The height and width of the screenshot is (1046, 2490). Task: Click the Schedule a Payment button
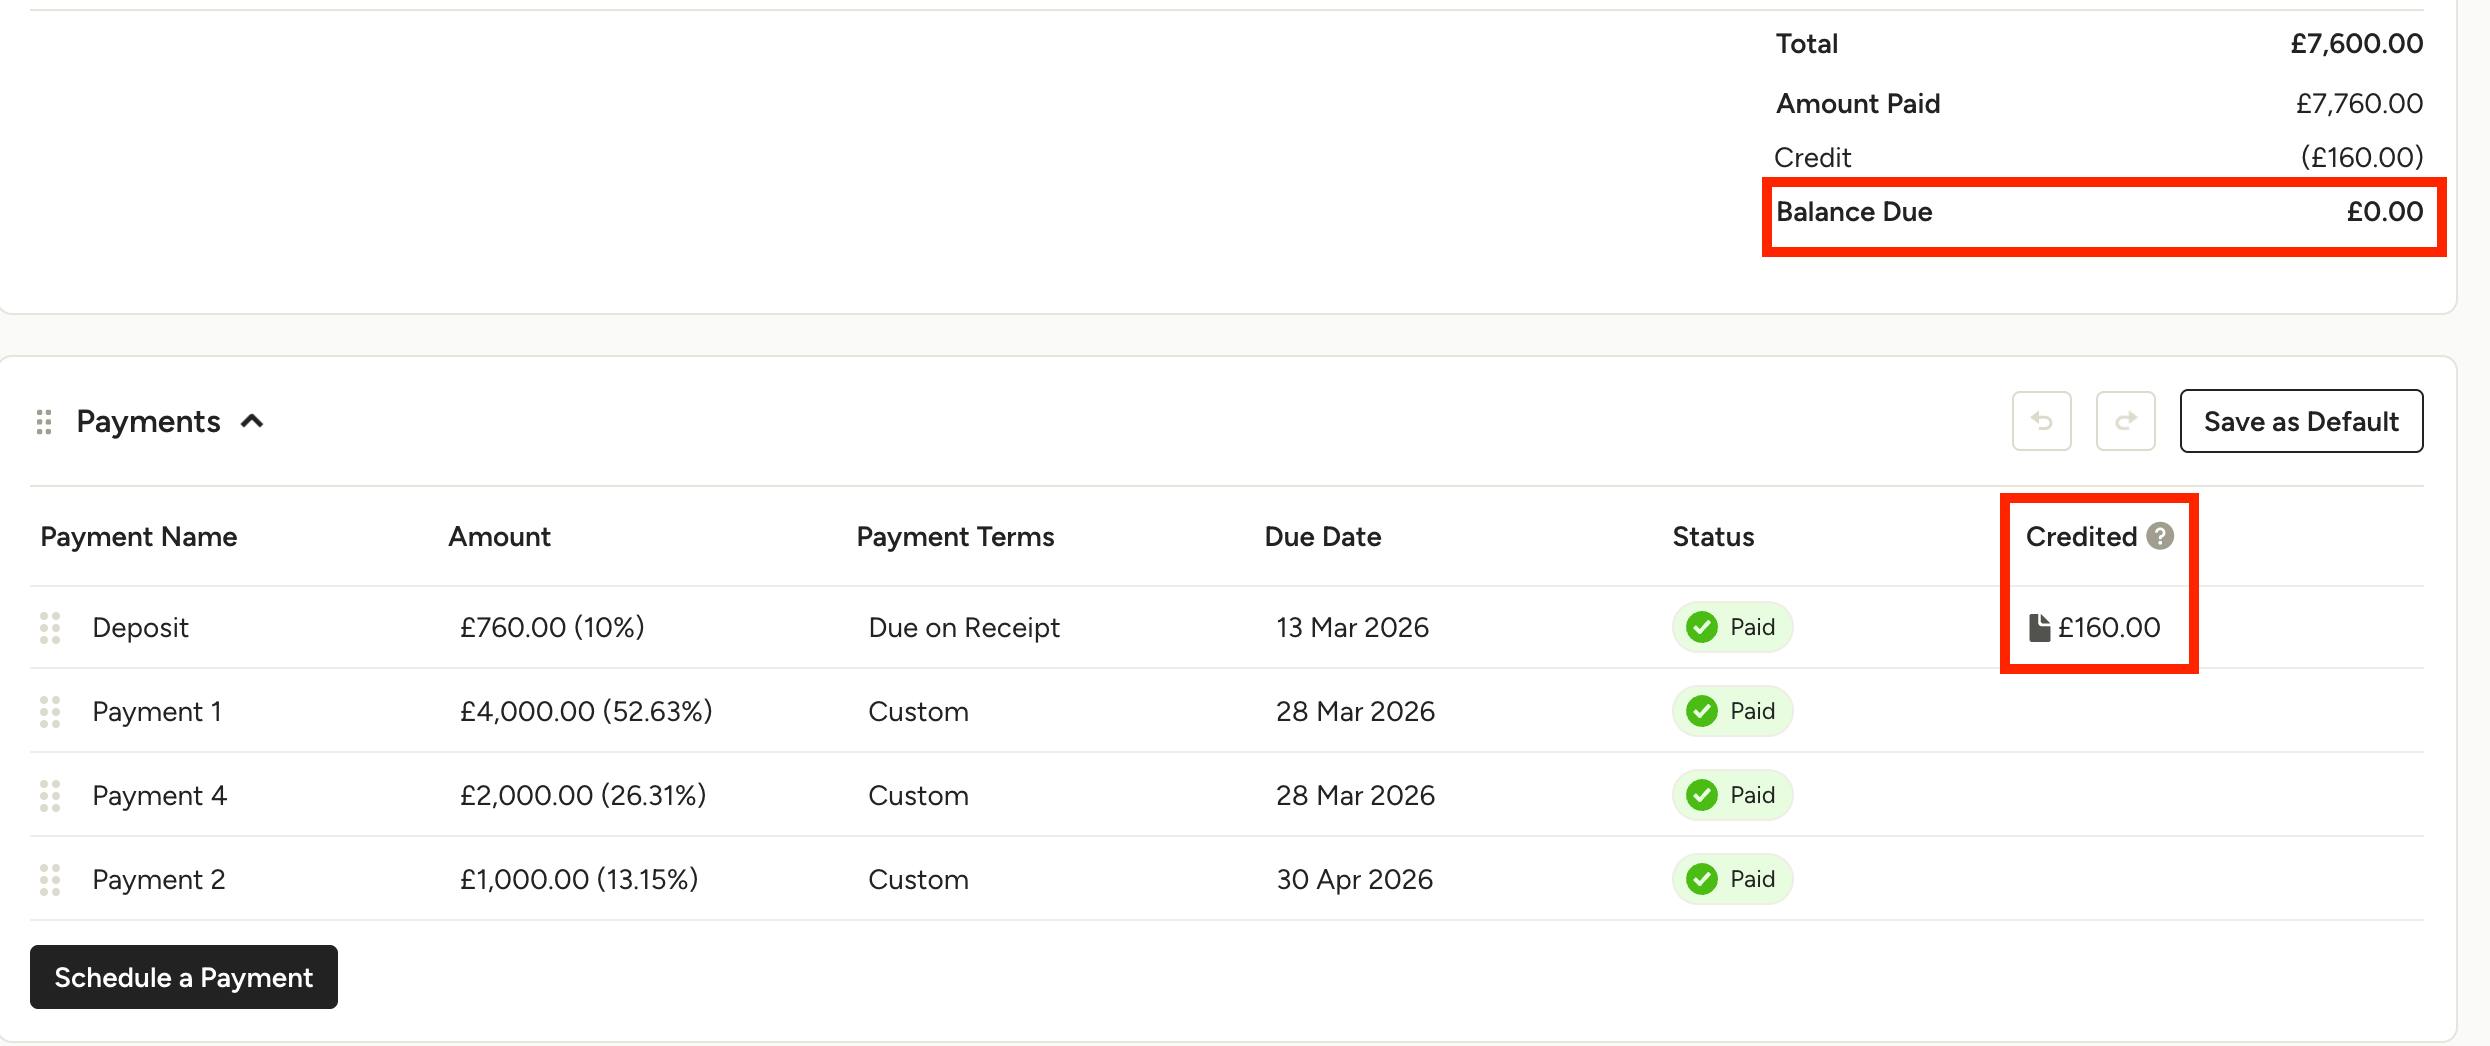tap(184, 977)
